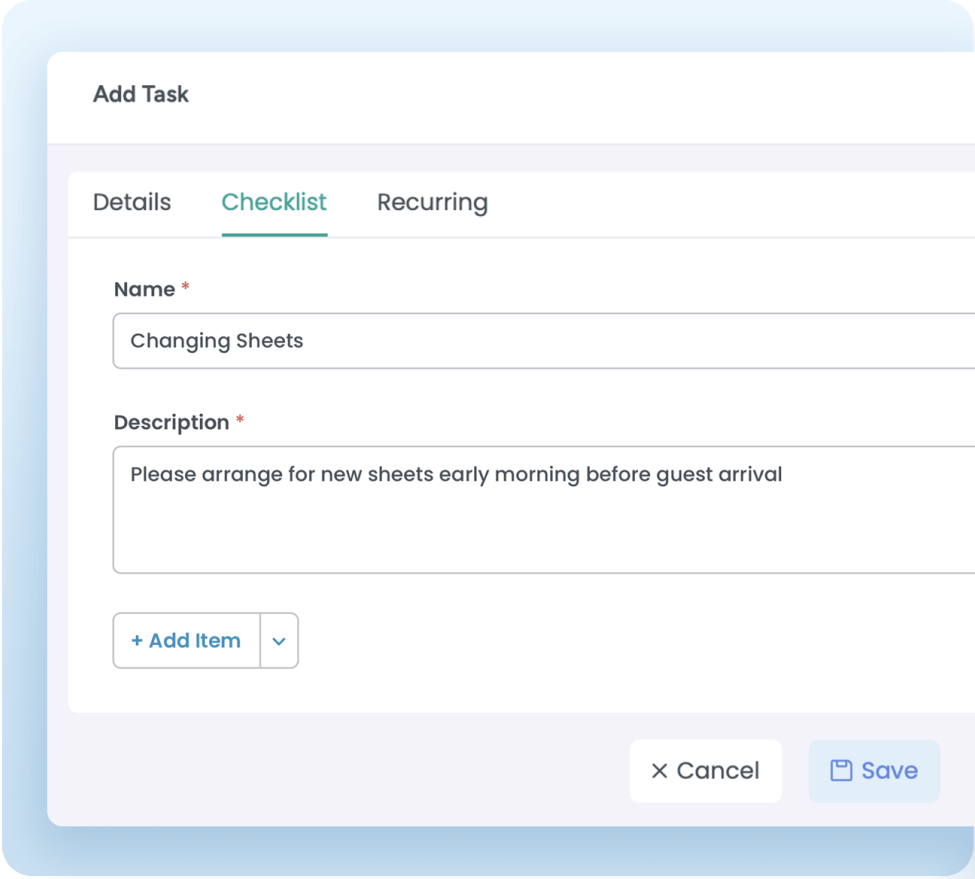The width and height of the screenshot is (975, 879).
Task: Expand the Add Item dropdown chevron
Action: [279, 641]
